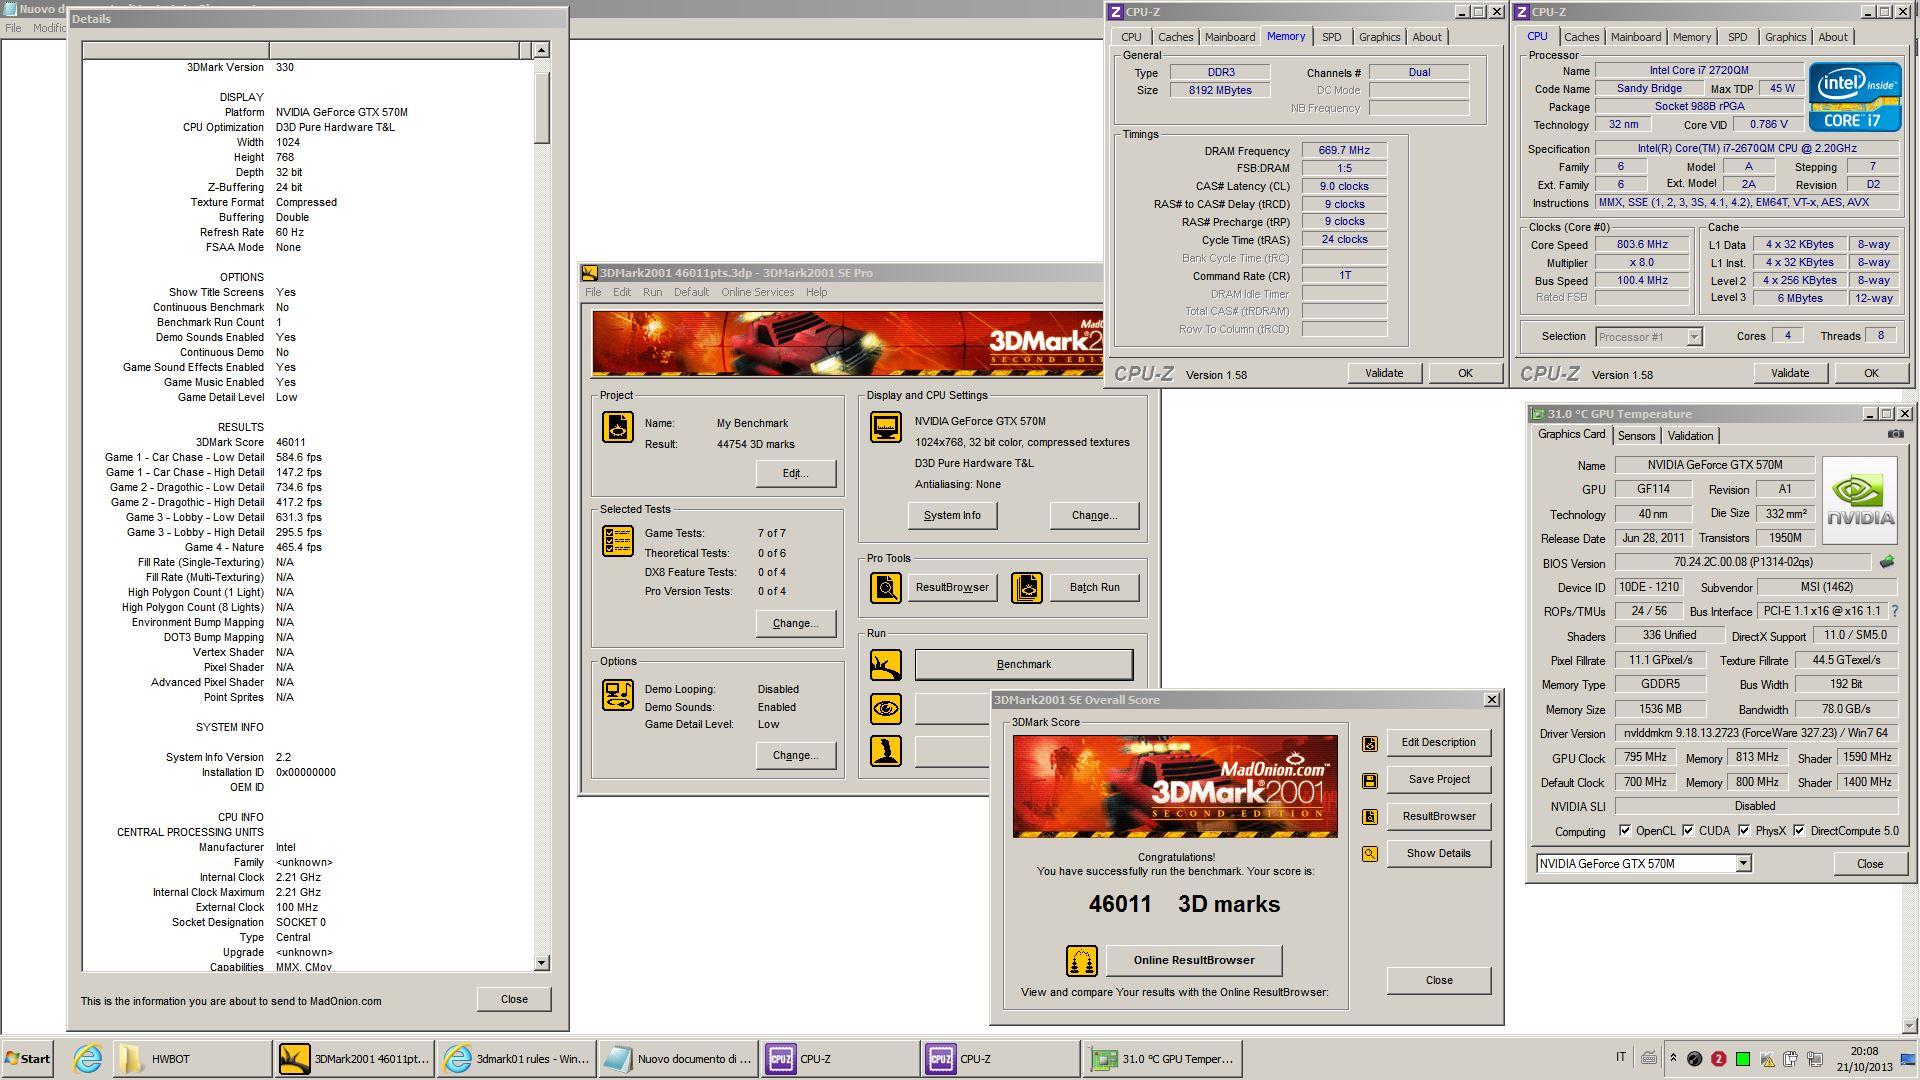Toggle the PhysX checkbox in GPU-Z
1920x1080 pixels.
point(1744,831)
